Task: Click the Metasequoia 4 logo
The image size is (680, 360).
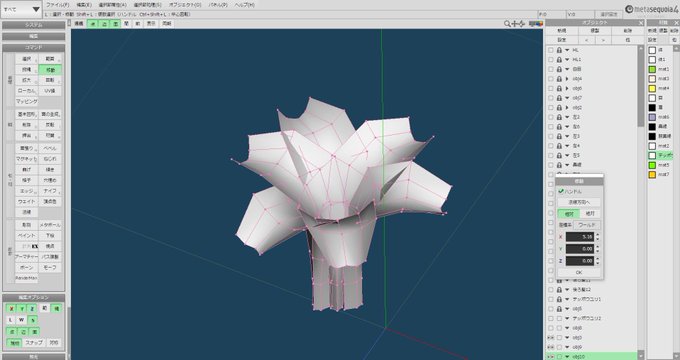Action: point(651,9)
